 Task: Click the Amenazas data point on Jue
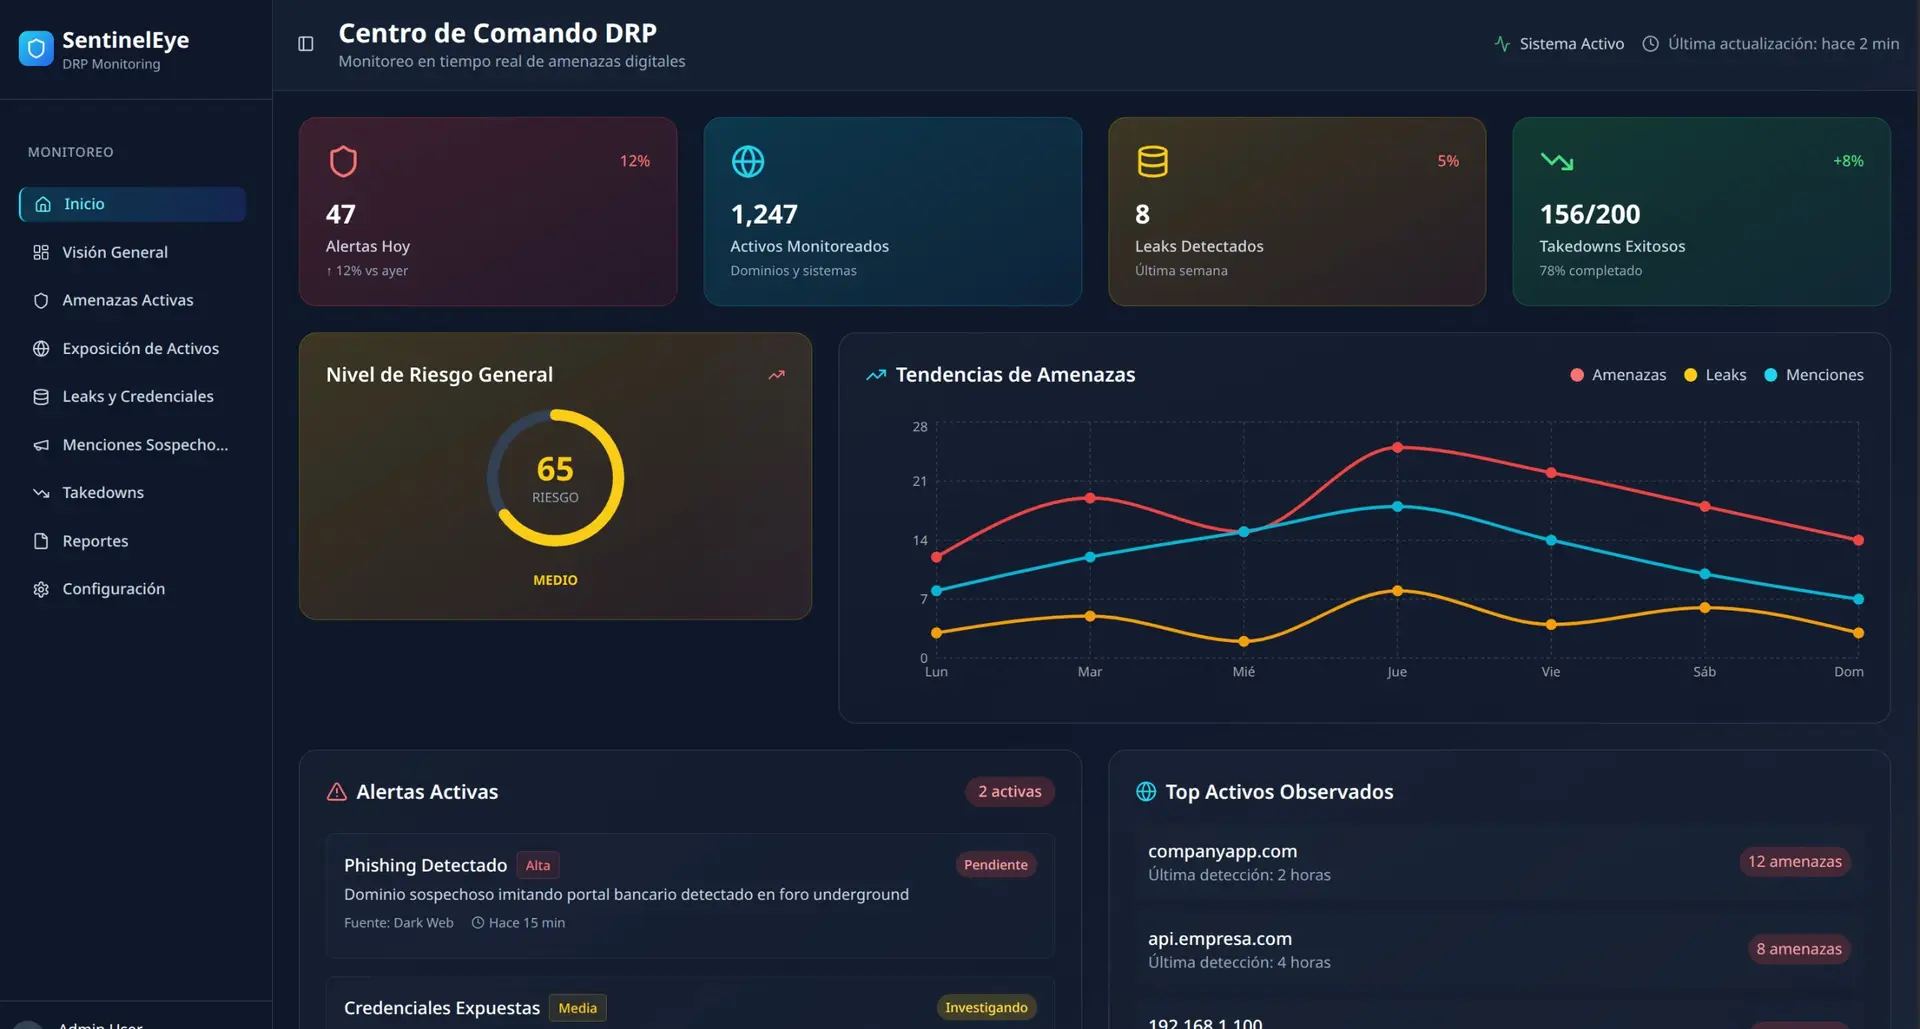click(x=1397, y=448)
